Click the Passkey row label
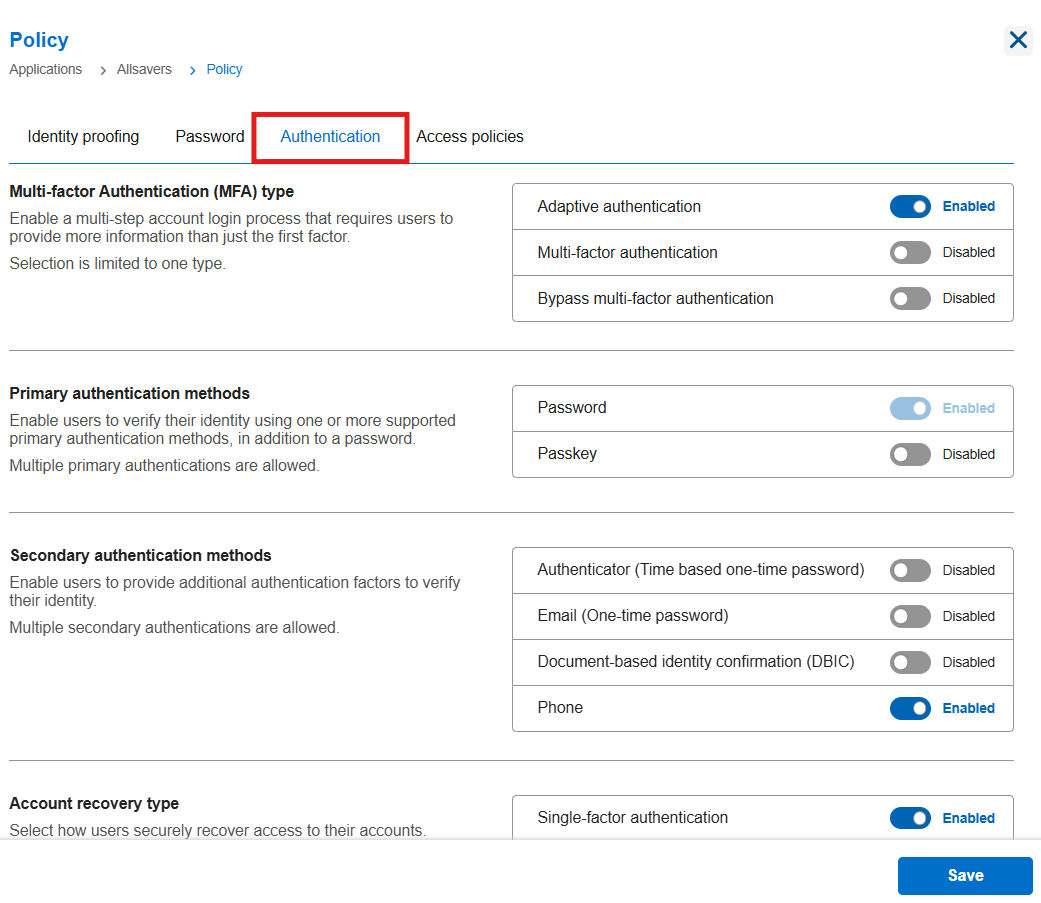Image resolution: width=1041 pixels, height=903 pixels. tap(567, 453)
